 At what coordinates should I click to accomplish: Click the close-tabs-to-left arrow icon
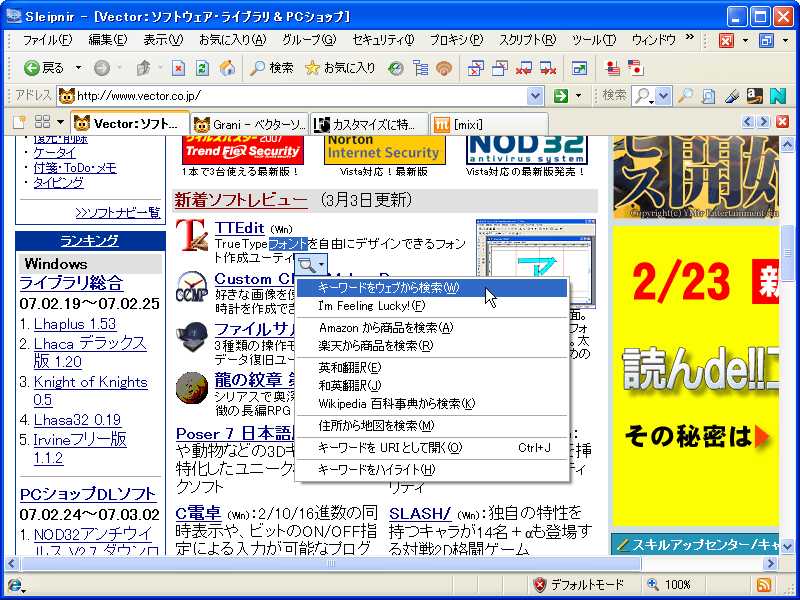coord(523,68)
